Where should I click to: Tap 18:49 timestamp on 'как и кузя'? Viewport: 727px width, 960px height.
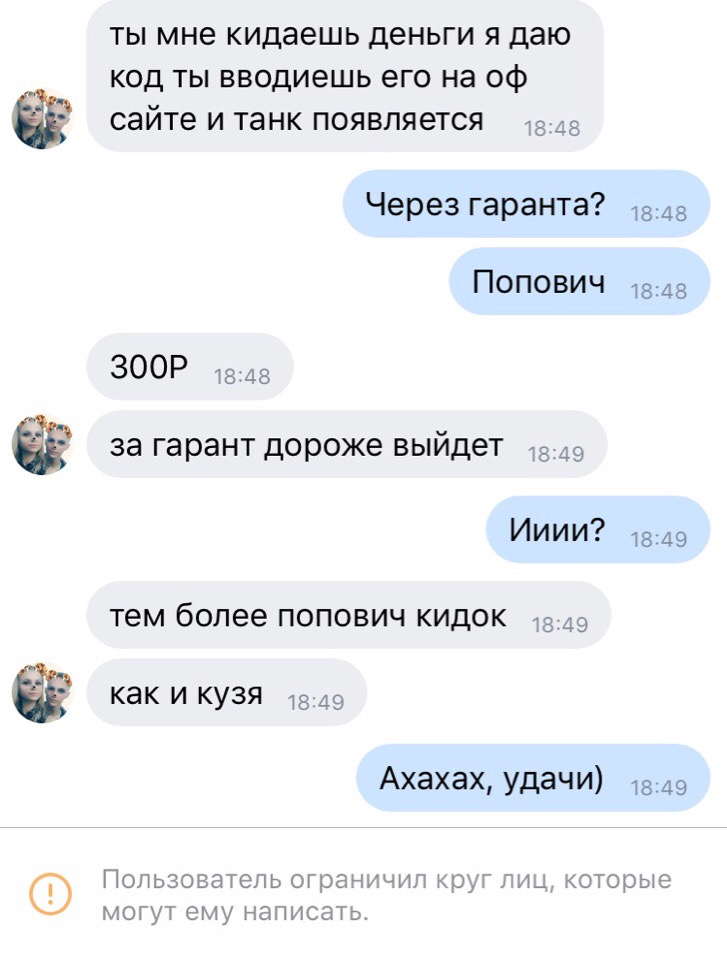click(315, 702)
